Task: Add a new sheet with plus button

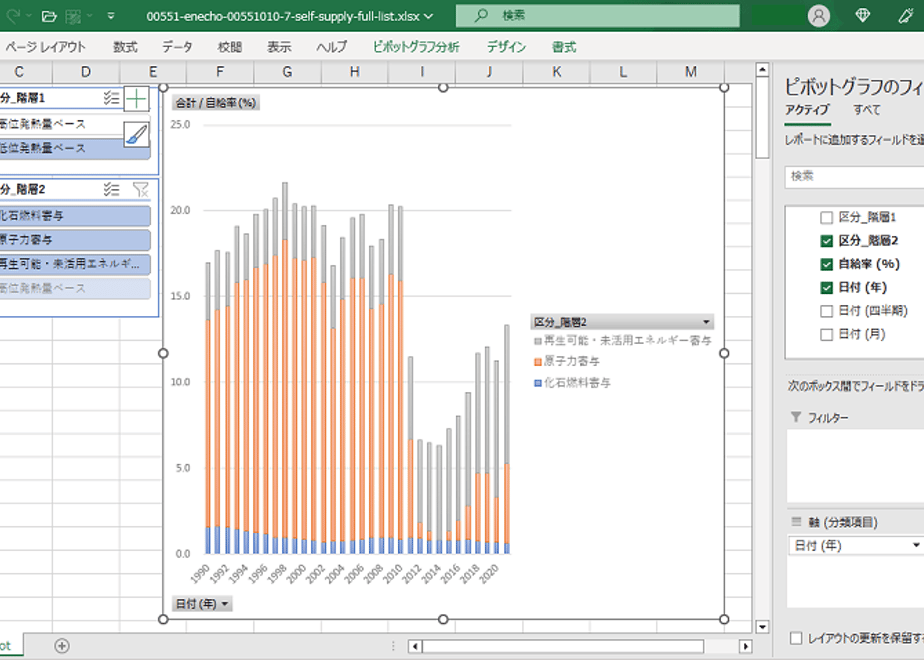Action: (62, 646)
